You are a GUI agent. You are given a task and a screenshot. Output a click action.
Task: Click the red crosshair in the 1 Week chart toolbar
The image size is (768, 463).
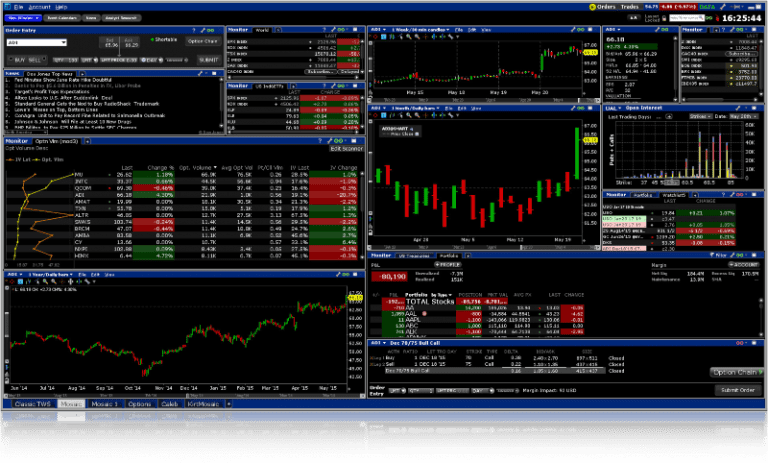(x=375, y=37)
